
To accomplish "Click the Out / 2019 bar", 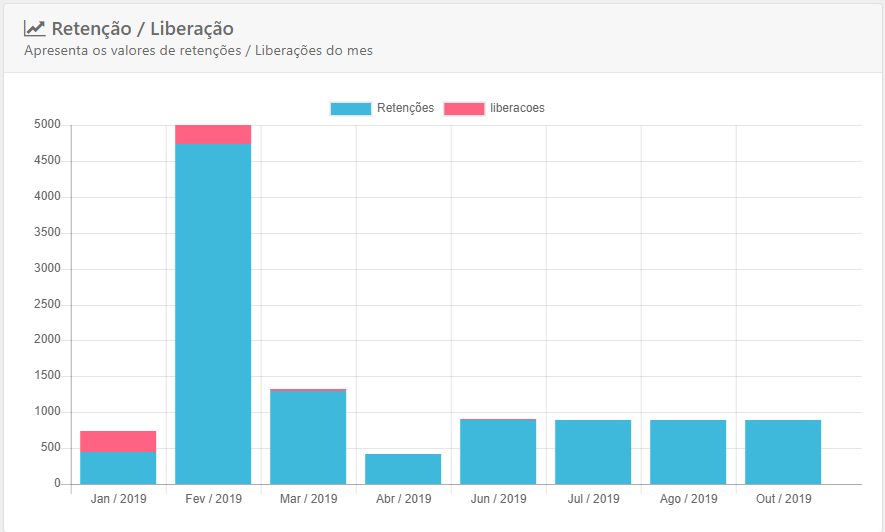I will [783, 452].
